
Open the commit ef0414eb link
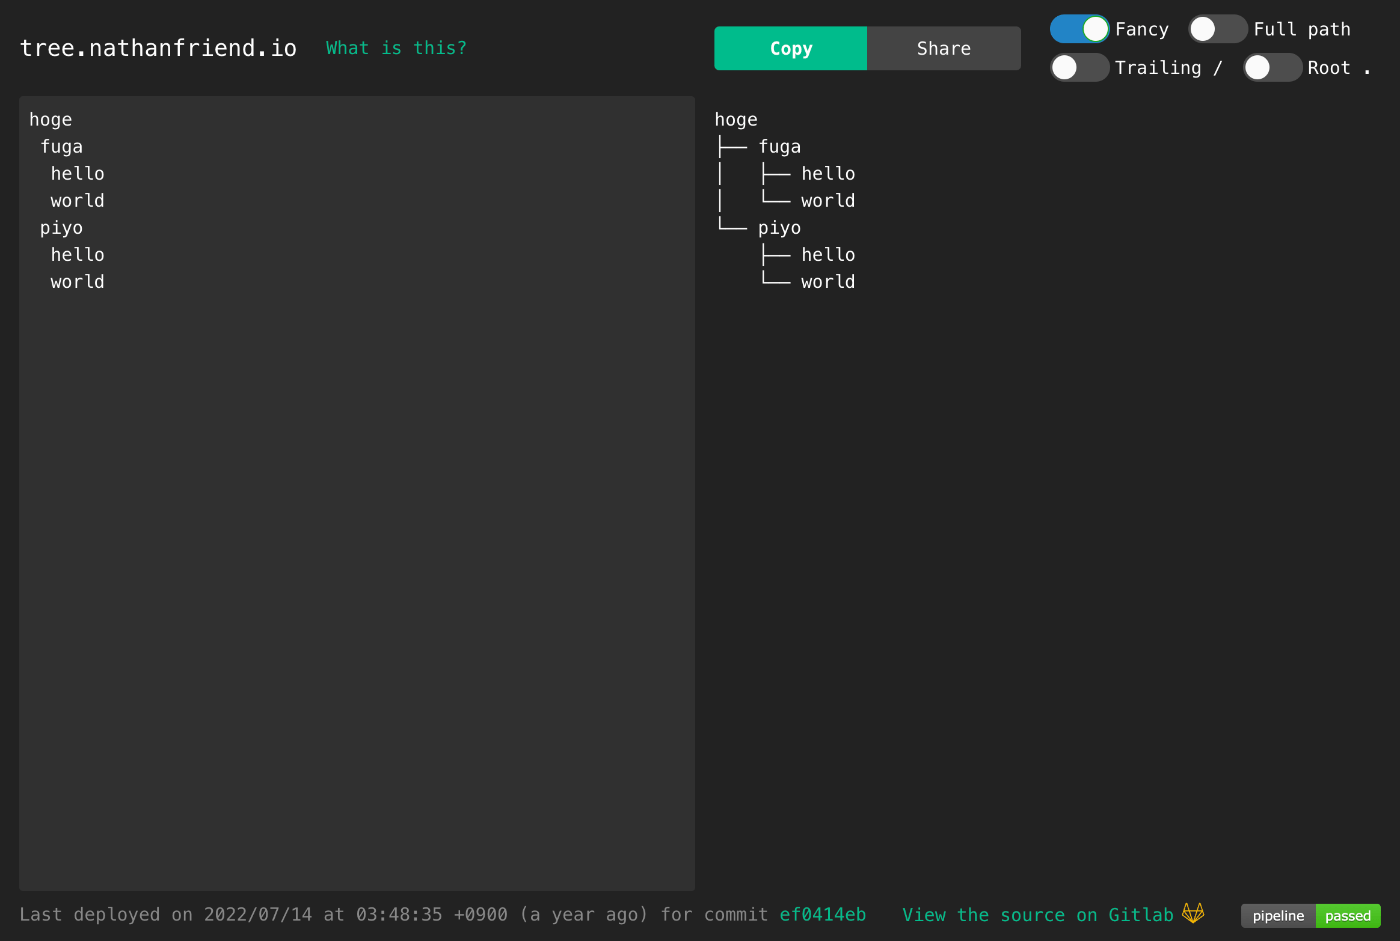tap(823, 914)
